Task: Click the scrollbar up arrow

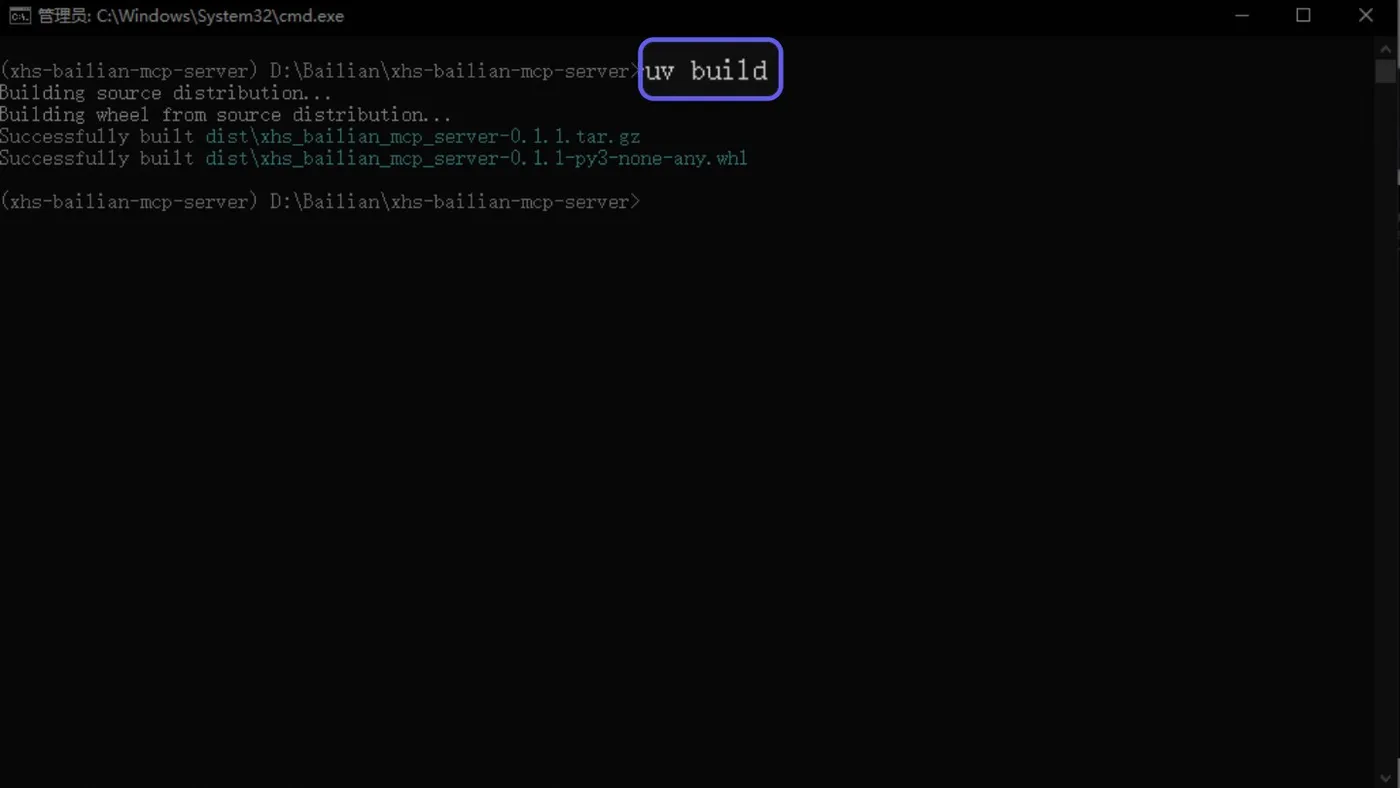Action: click(x=1385, y=48)
